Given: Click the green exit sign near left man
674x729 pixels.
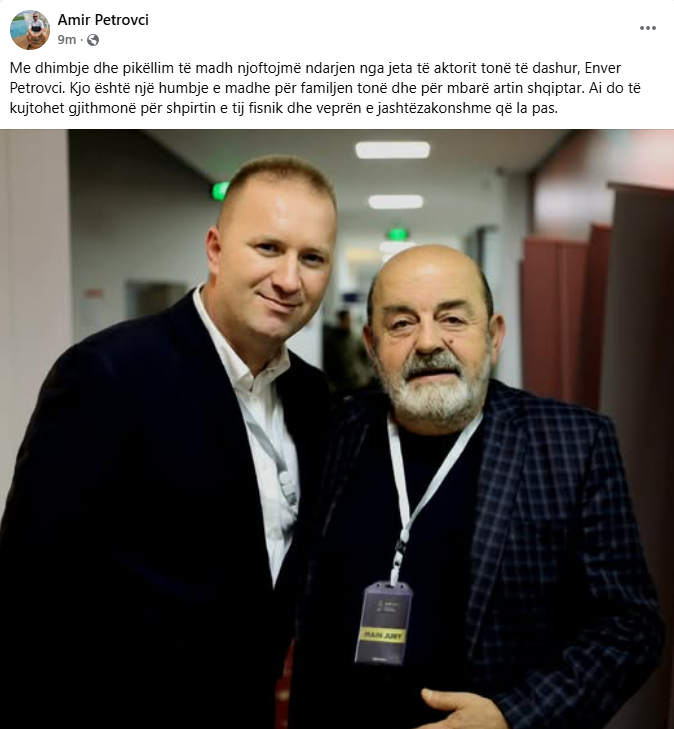Looking at the screenshot, I should (220, 191).
